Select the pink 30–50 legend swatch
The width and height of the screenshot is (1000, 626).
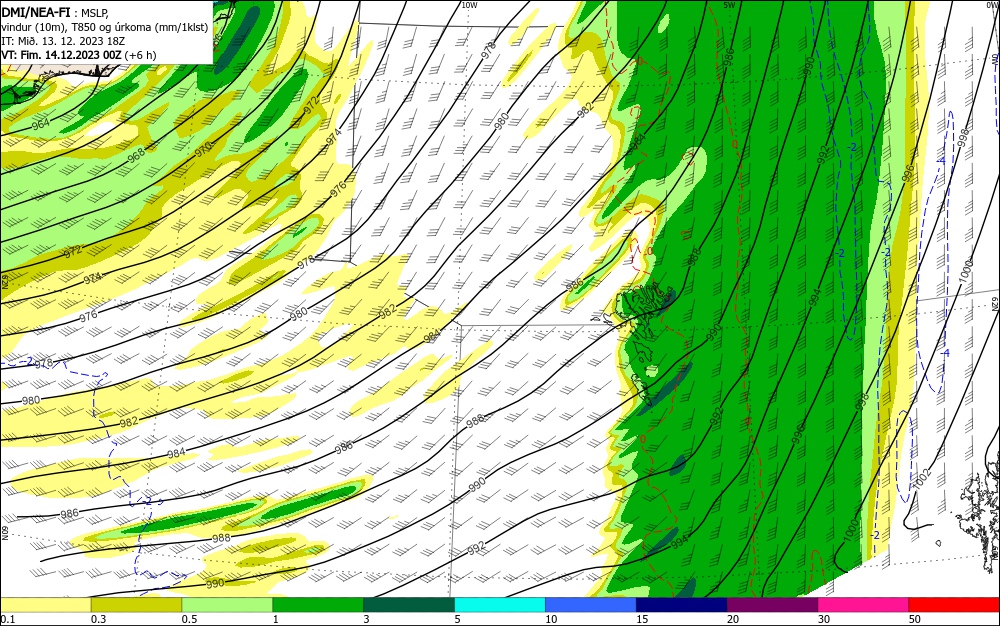tap(864, 605)
